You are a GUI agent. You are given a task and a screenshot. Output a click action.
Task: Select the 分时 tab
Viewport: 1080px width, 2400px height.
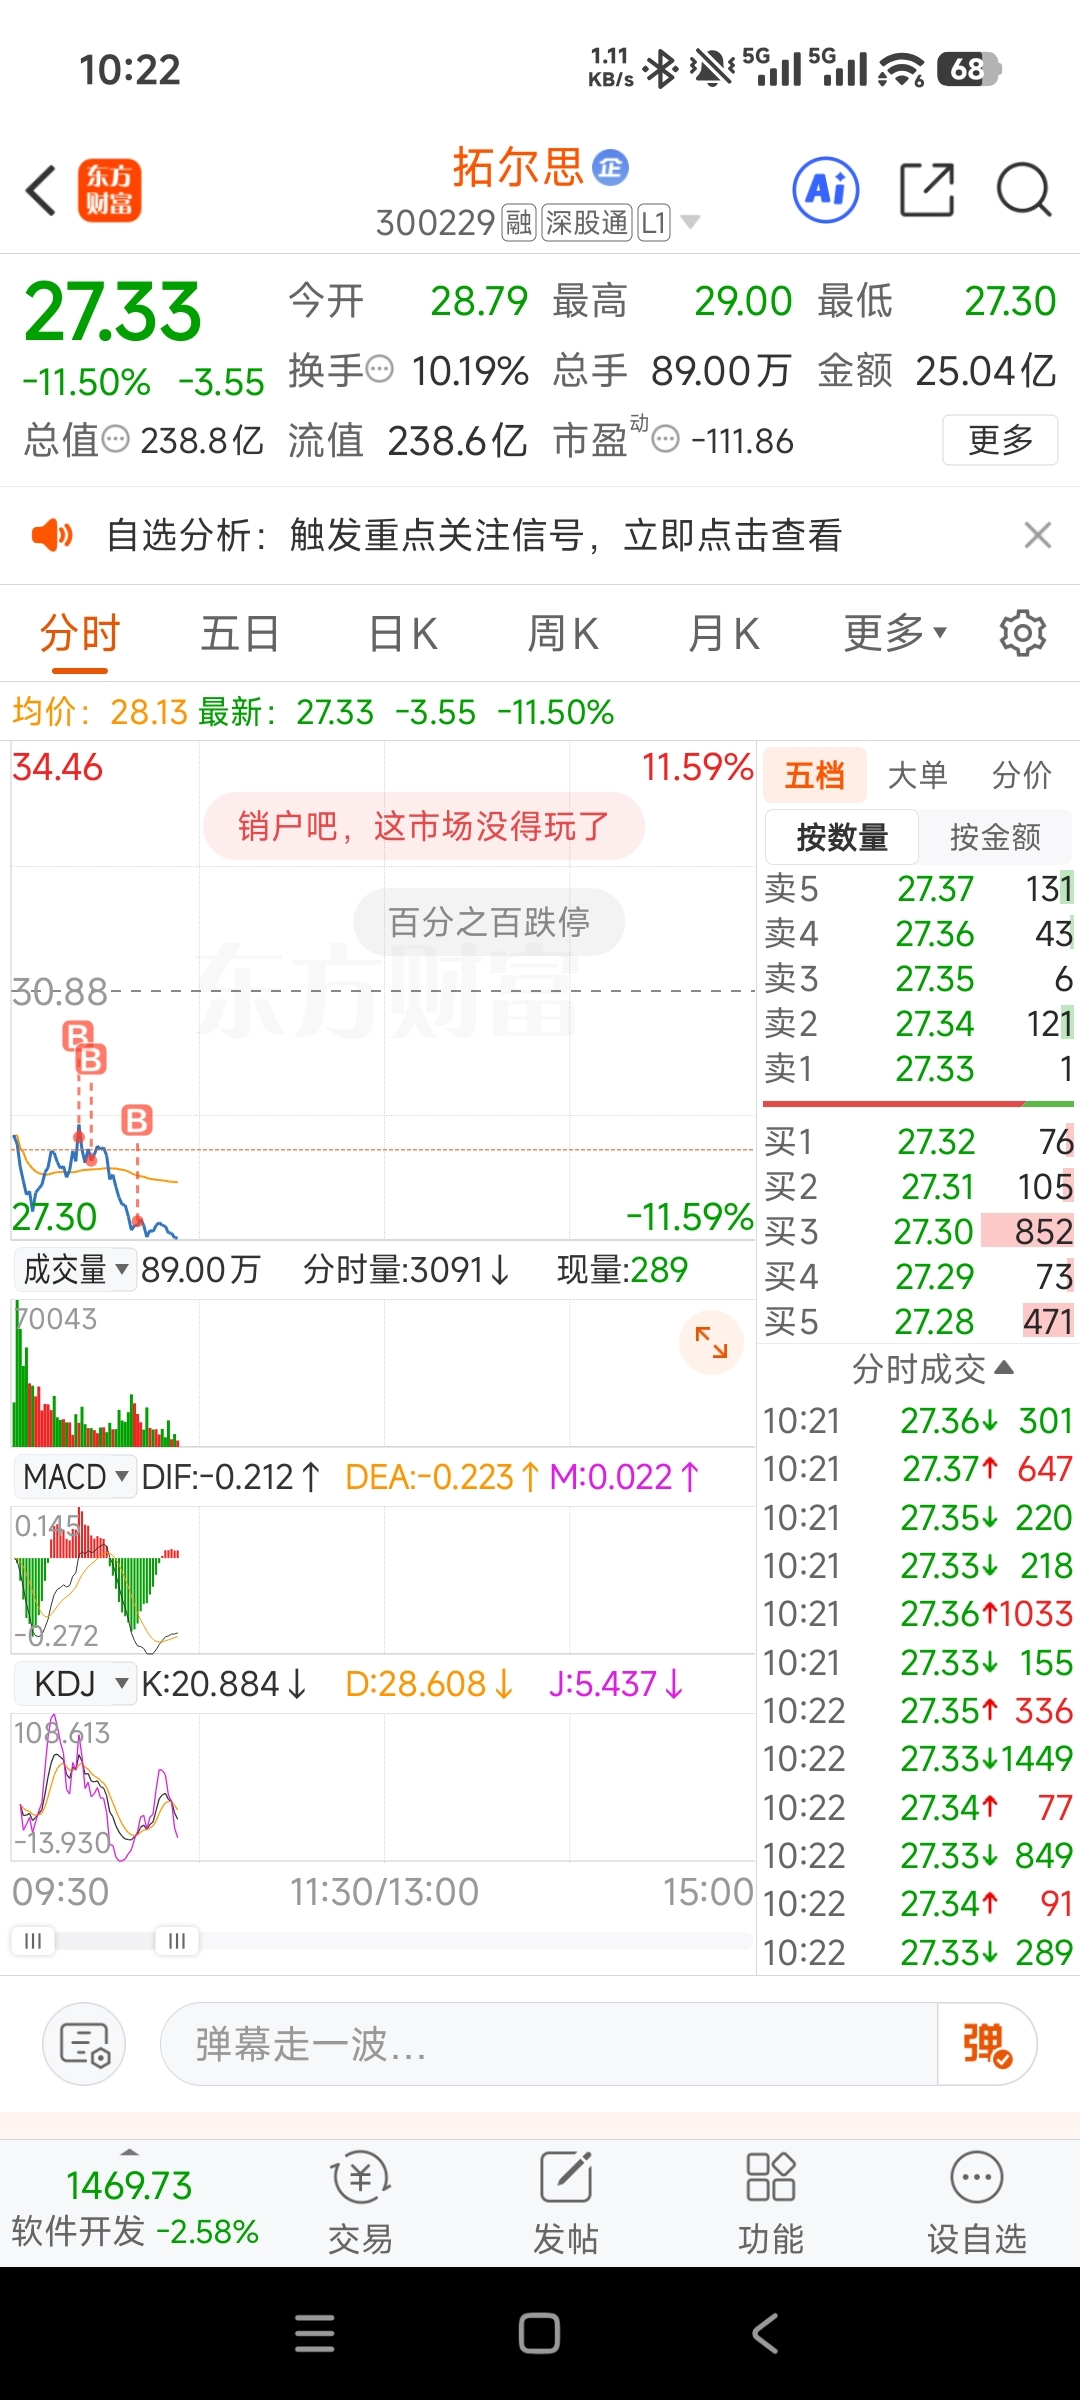coord(80,633)
